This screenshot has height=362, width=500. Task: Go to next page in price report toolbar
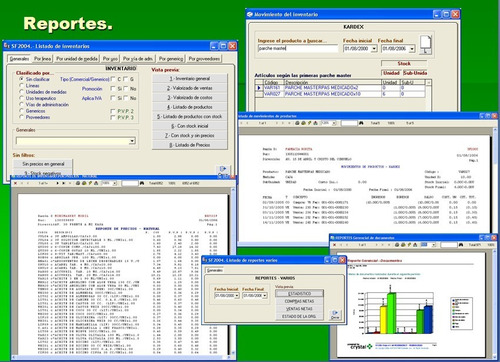(58, 183)
